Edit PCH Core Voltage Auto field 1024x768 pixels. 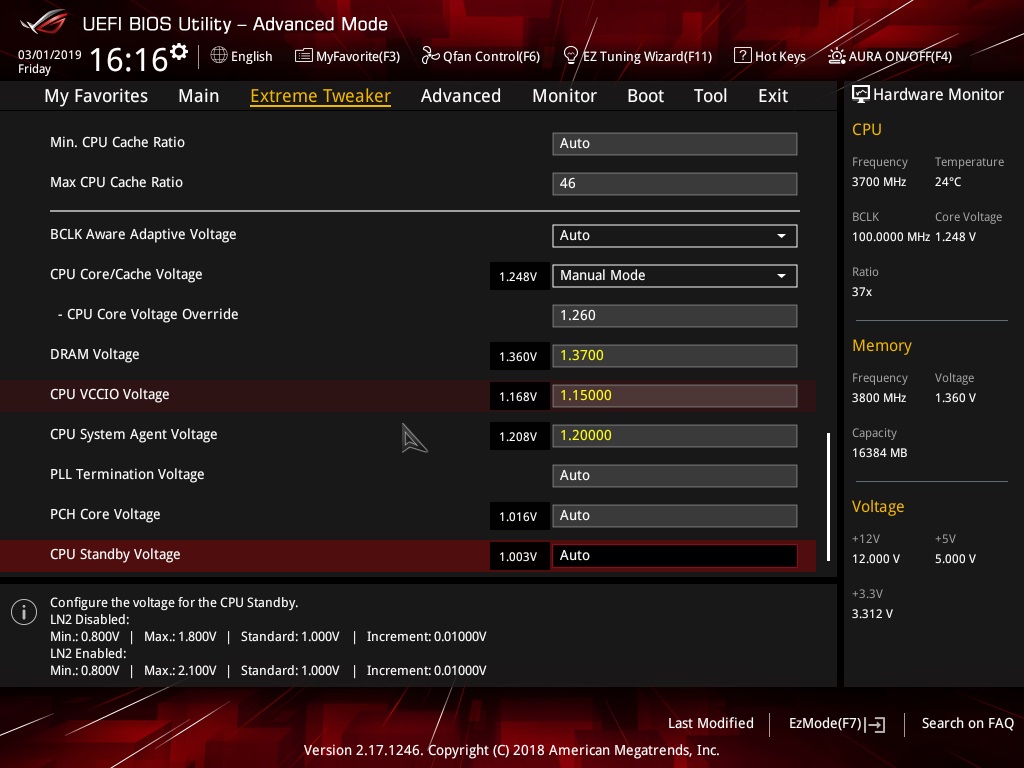pyautogui.click(x=675, y=515)
